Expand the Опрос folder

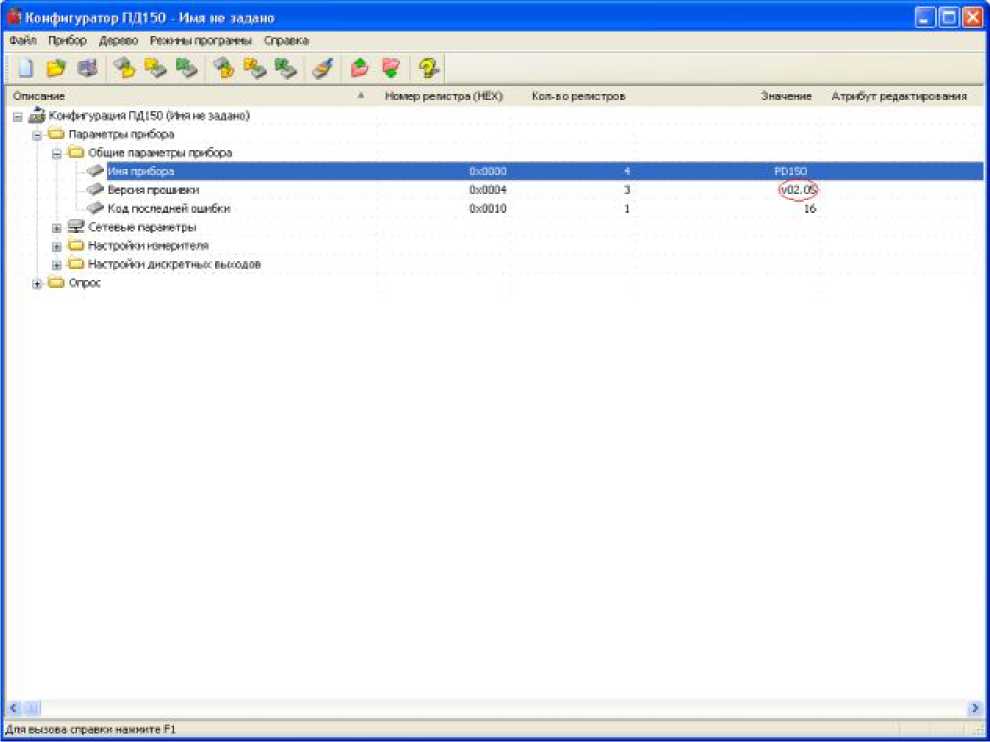(37, 283)
